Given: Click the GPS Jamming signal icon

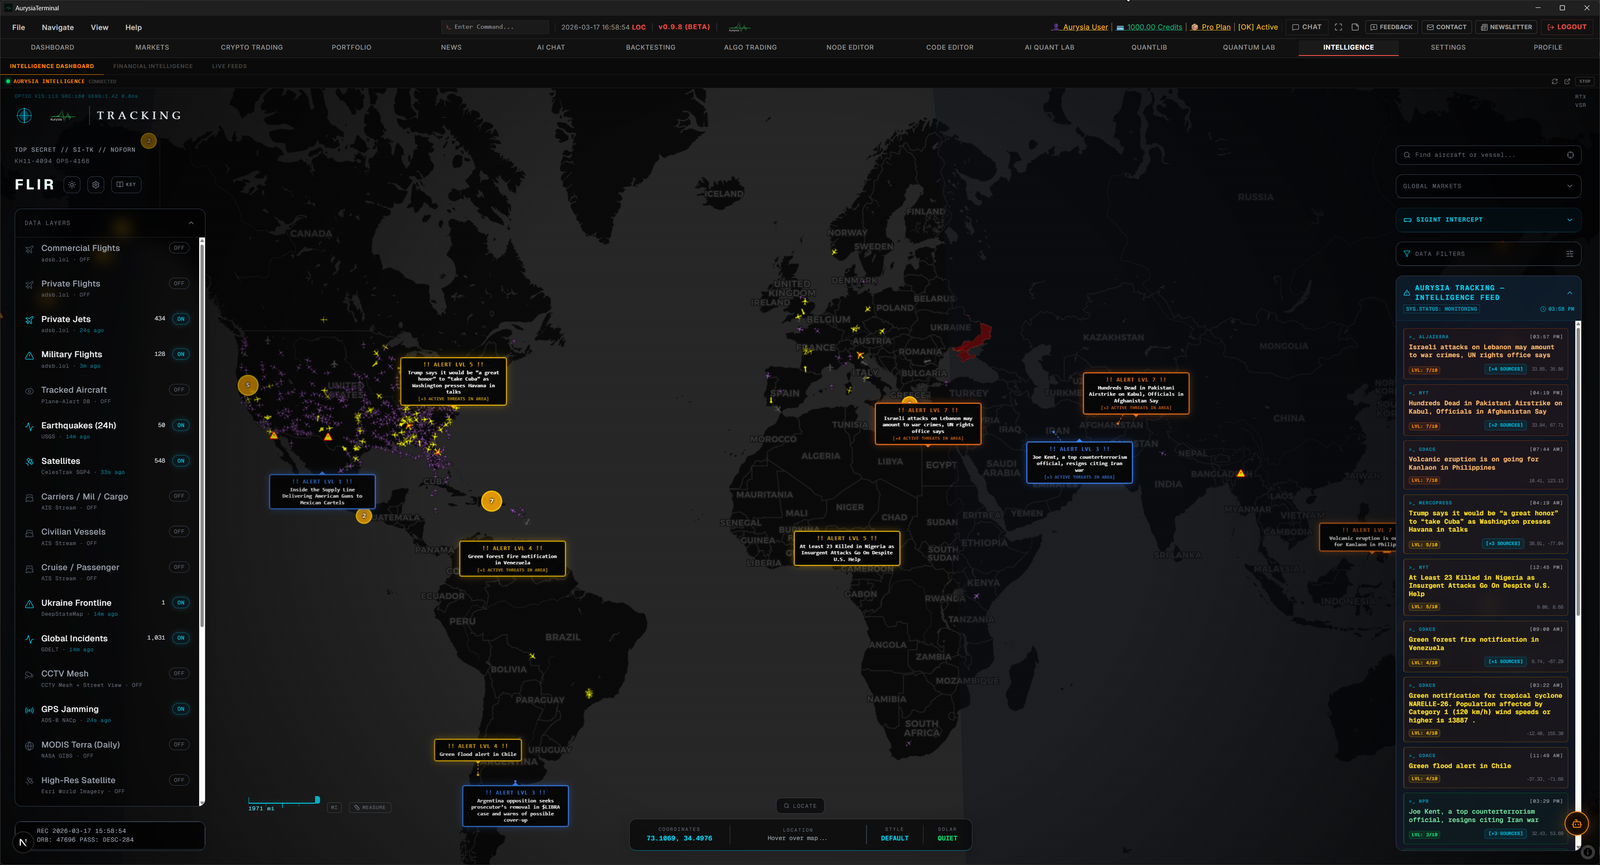Looking at the screenshot, I should [x=29, y=710].
